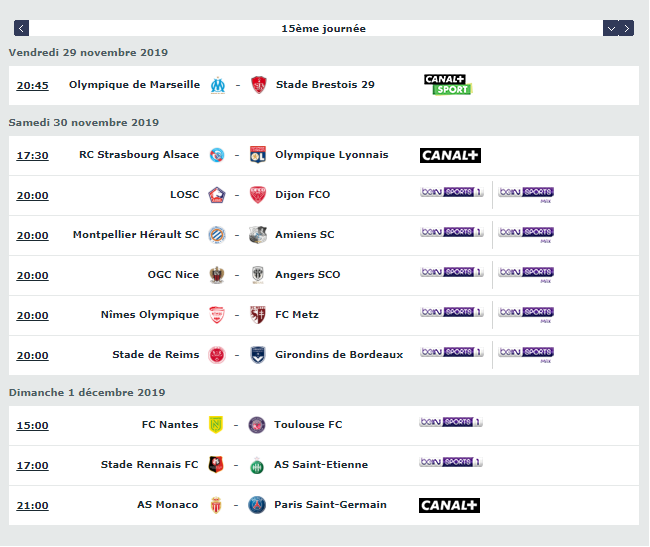Click the AS Saint-Etienne team name
Screen dimensions: 650x547
[x=321, y=465]
